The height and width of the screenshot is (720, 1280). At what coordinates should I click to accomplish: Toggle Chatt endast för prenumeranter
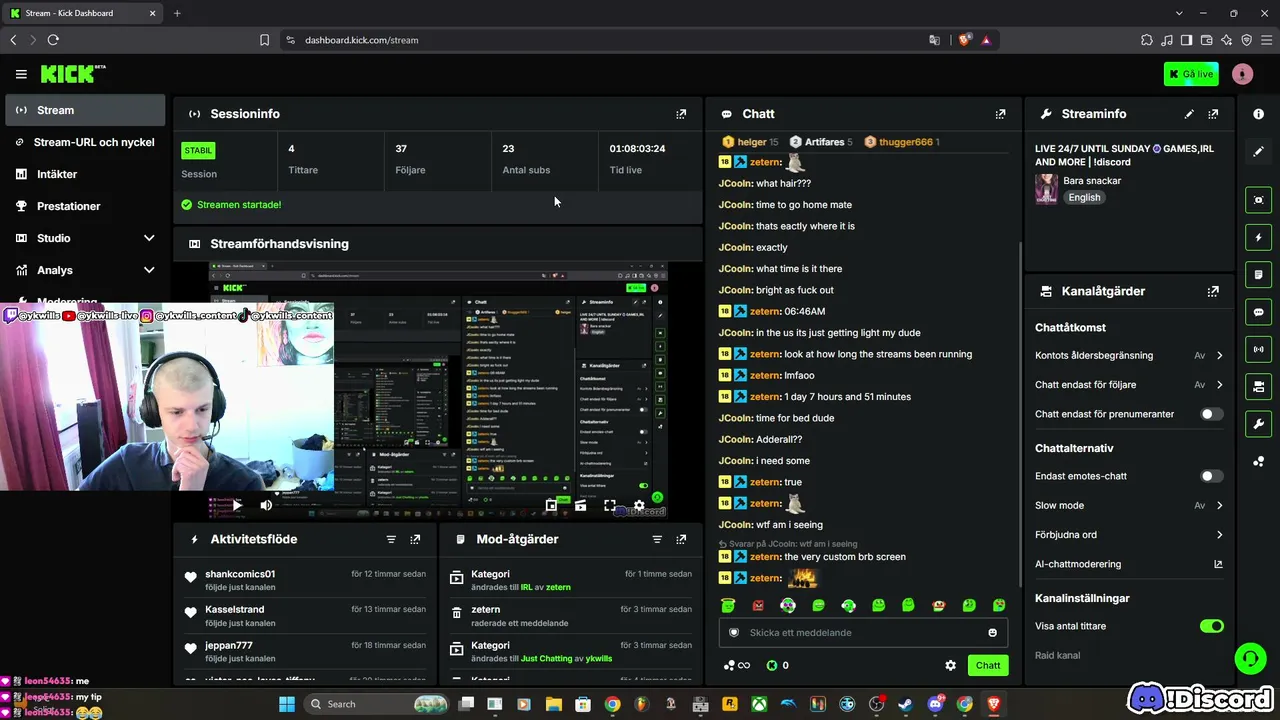[1211, 414]
